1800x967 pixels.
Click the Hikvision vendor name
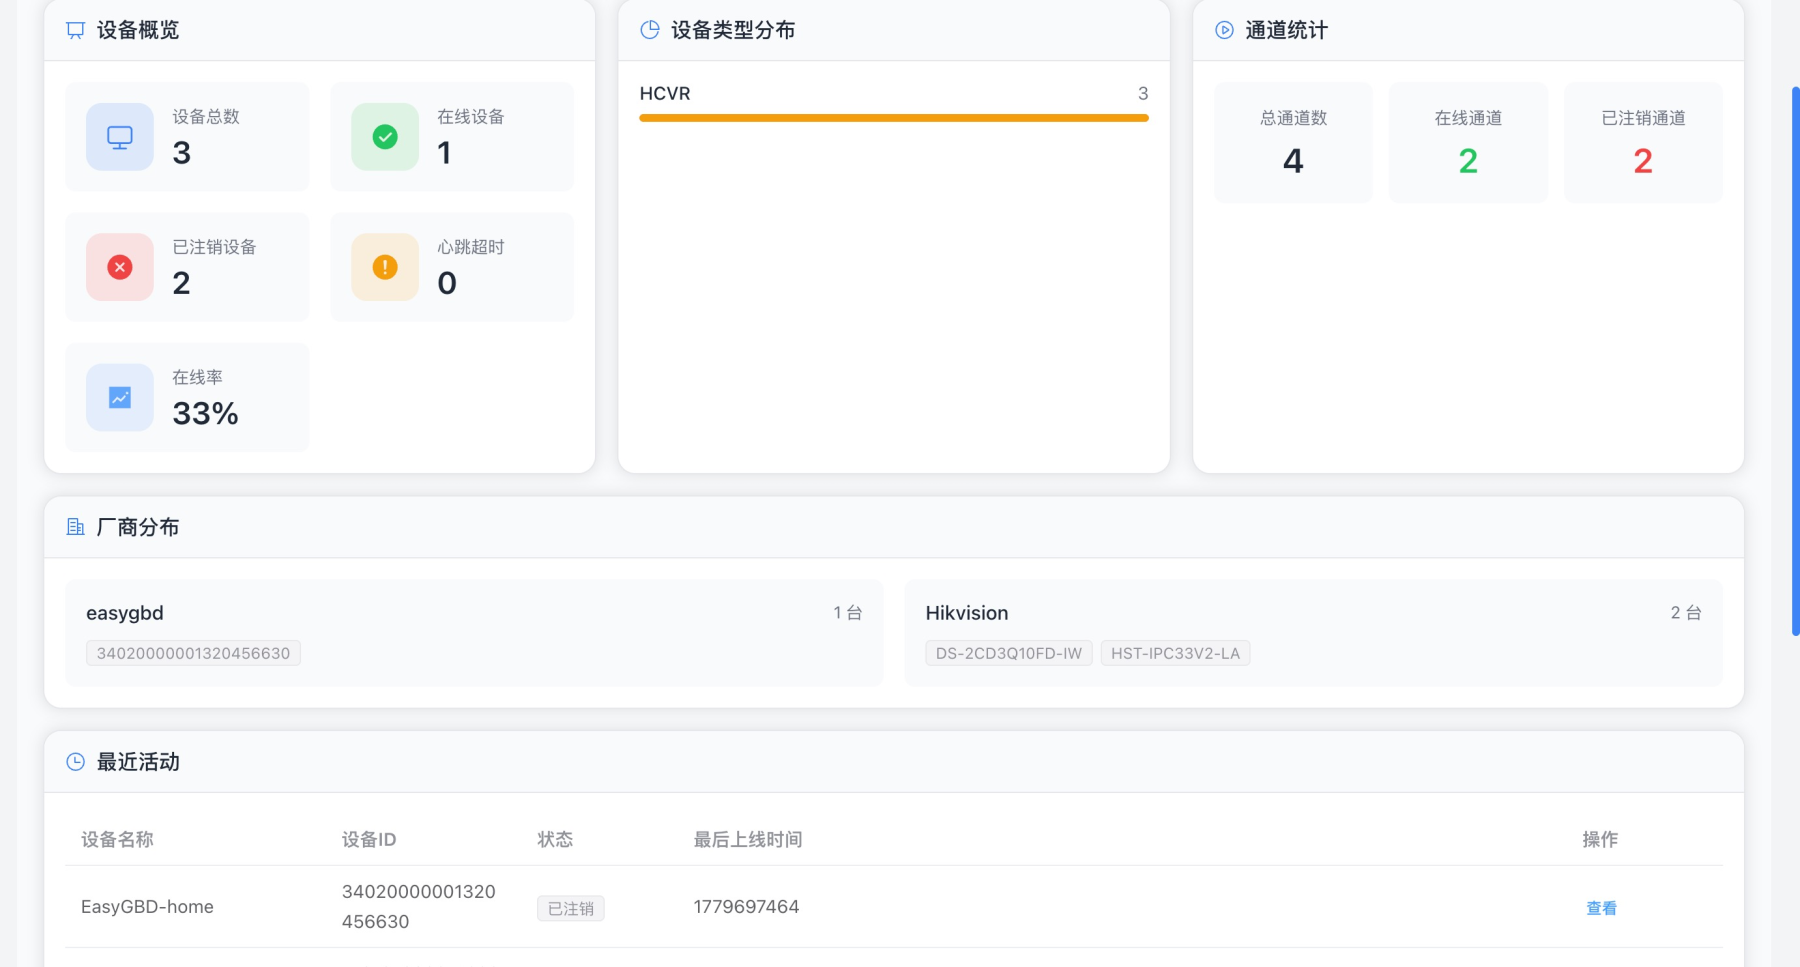967,613
